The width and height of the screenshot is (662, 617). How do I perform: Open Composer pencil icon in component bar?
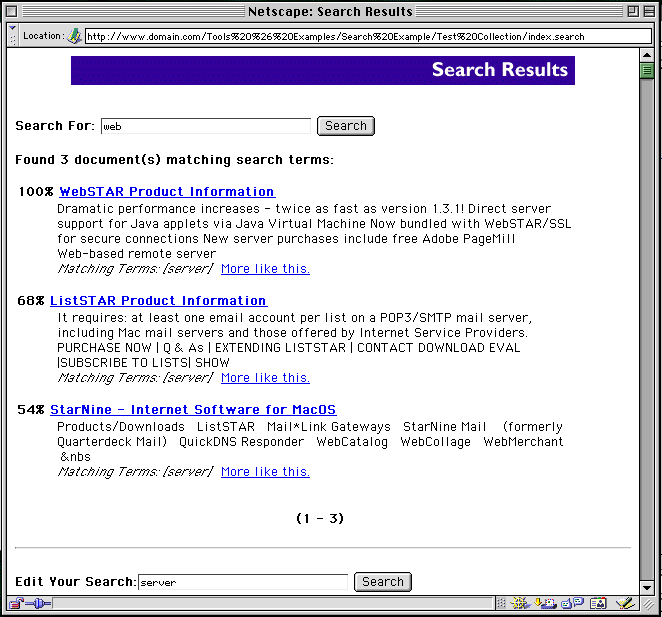tap(626, 603)
